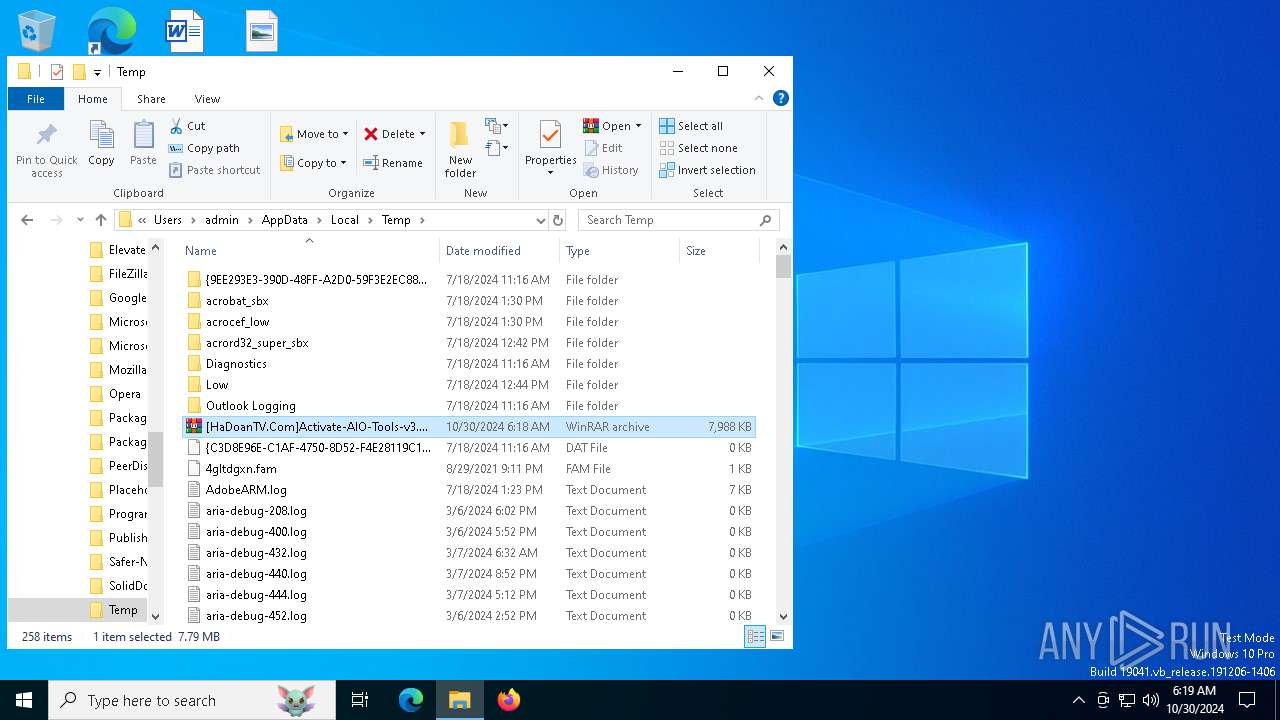Select the Cut command
This screenshot has height=720, width=1280.
coord(187,126)
